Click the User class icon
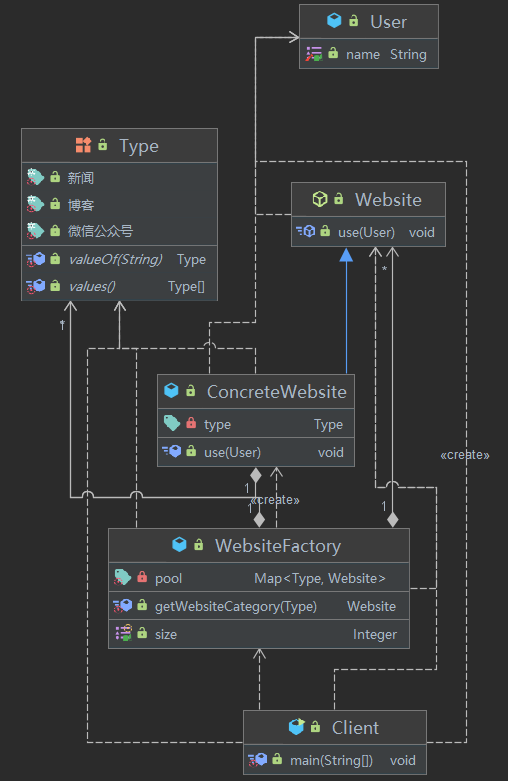The height and width of the screenshot is (781, 508). (x=334, y=21)
